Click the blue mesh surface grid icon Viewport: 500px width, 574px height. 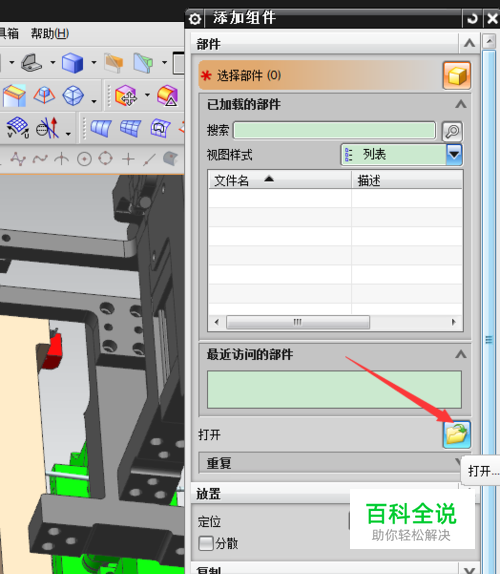[131, 128]
